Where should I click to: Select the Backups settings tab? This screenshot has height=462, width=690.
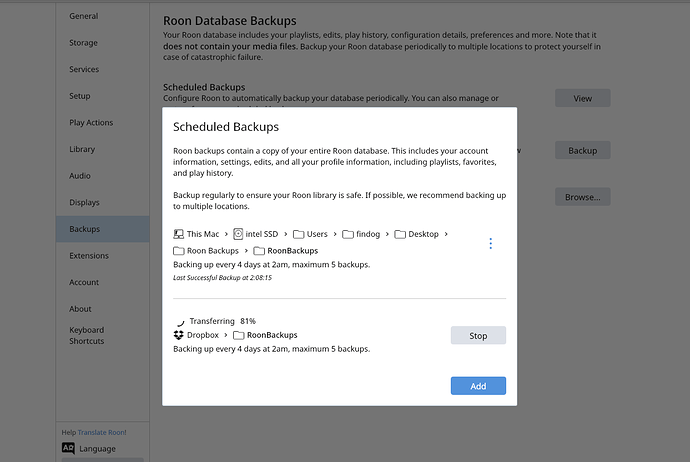click(x=103, y=229)
